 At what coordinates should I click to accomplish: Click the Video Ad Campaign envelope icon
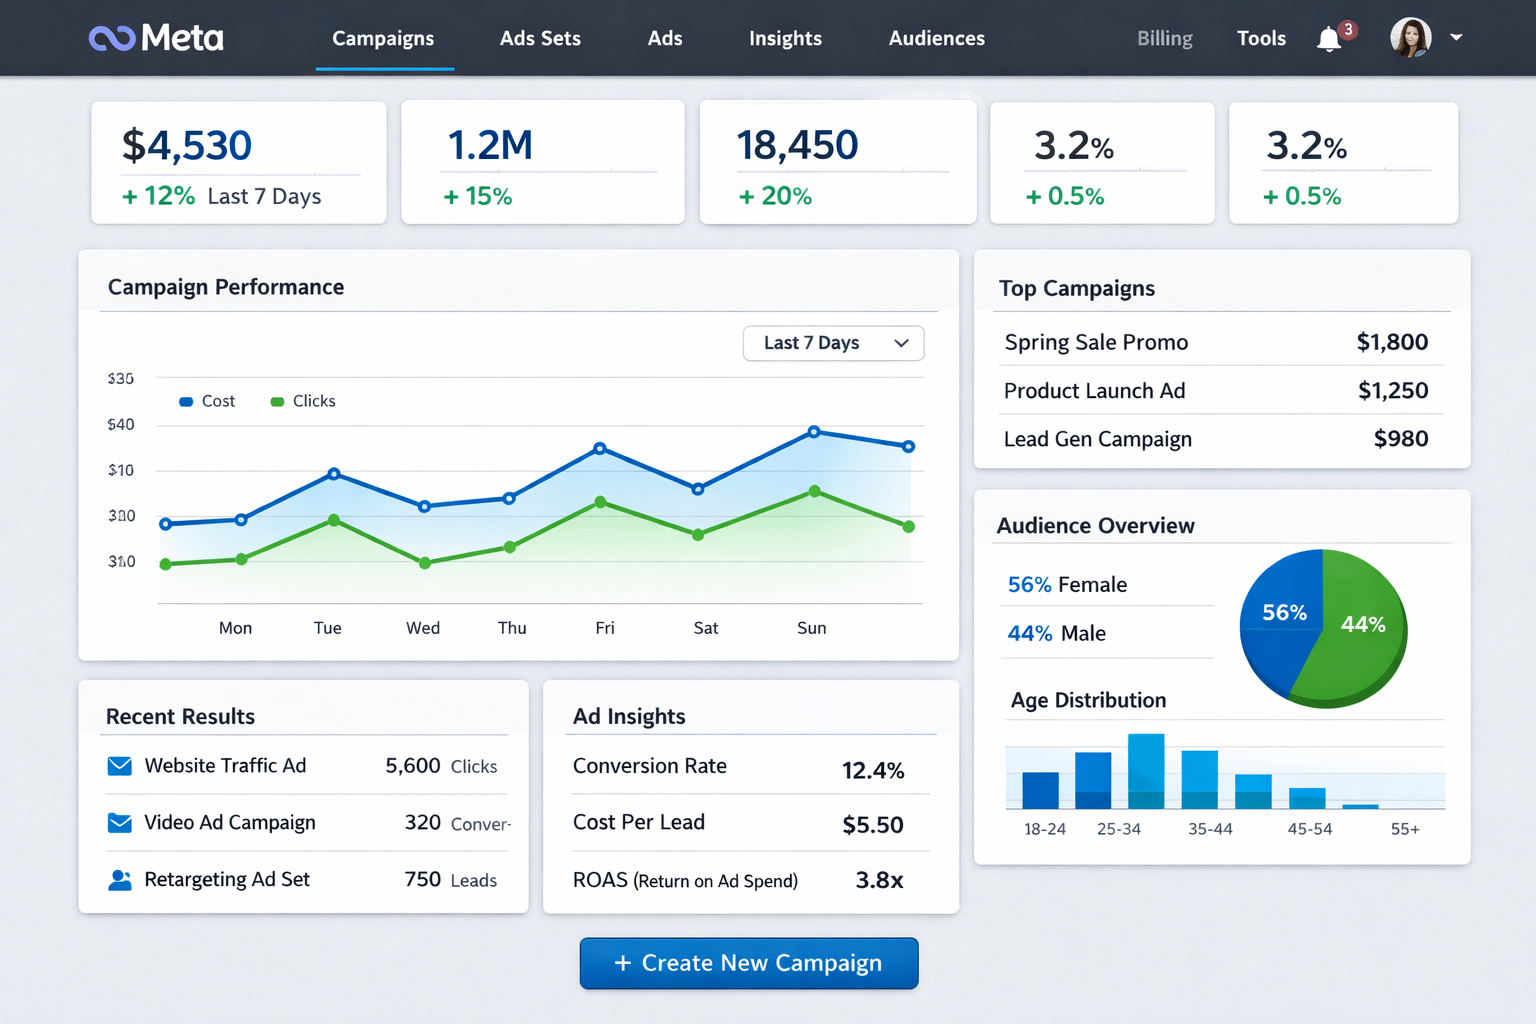pos(120,823)
